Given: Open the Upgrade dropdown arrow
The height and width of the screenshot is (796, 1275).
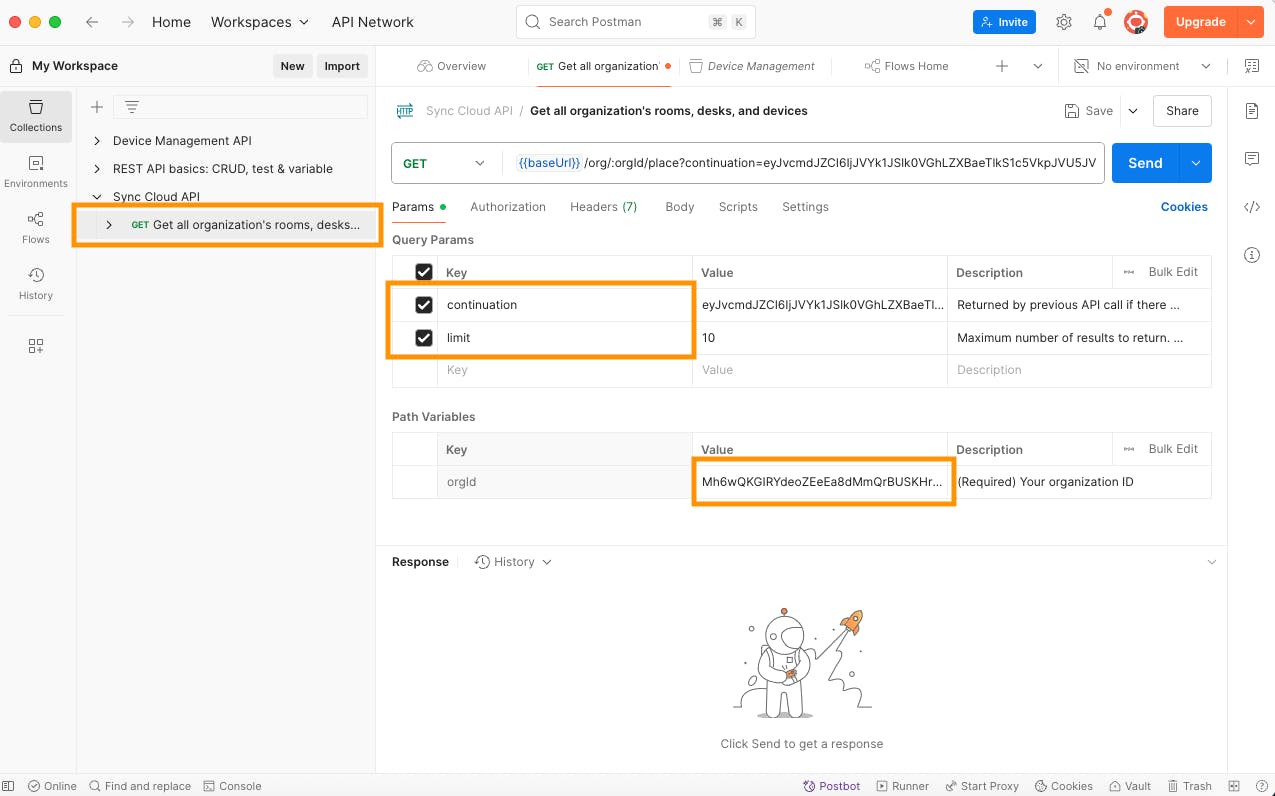Looking at the screenshot, I should pyautogui.click(x=1251, y=22).
